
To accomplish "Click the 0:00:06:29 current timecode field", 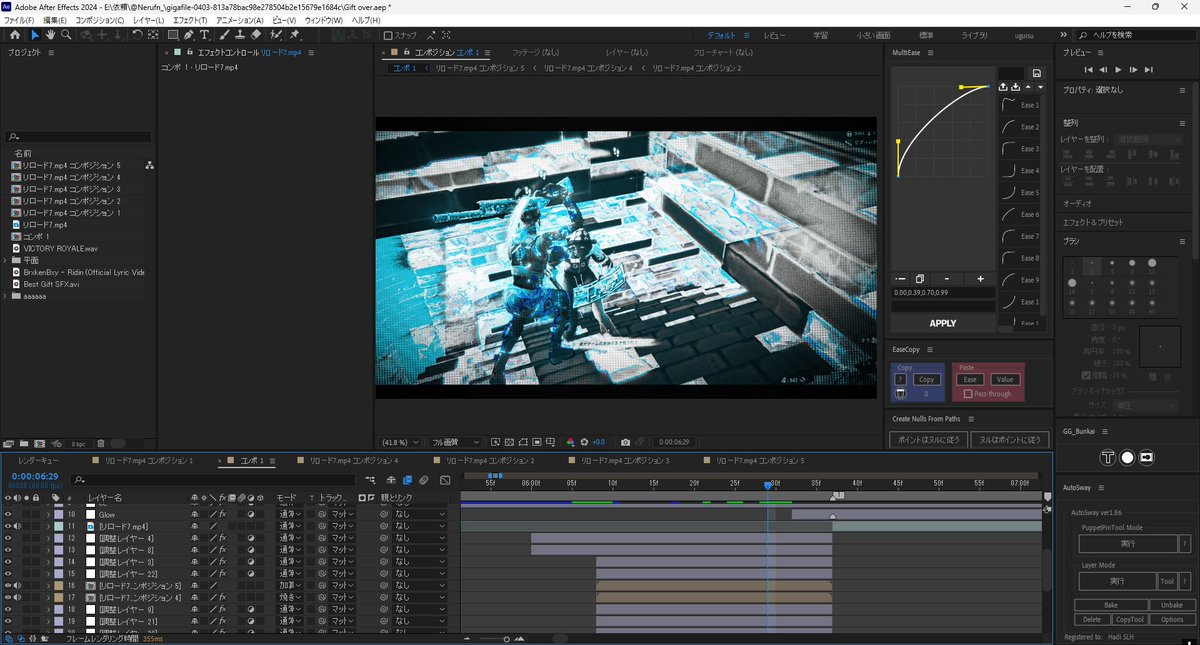I will [35, 477].
